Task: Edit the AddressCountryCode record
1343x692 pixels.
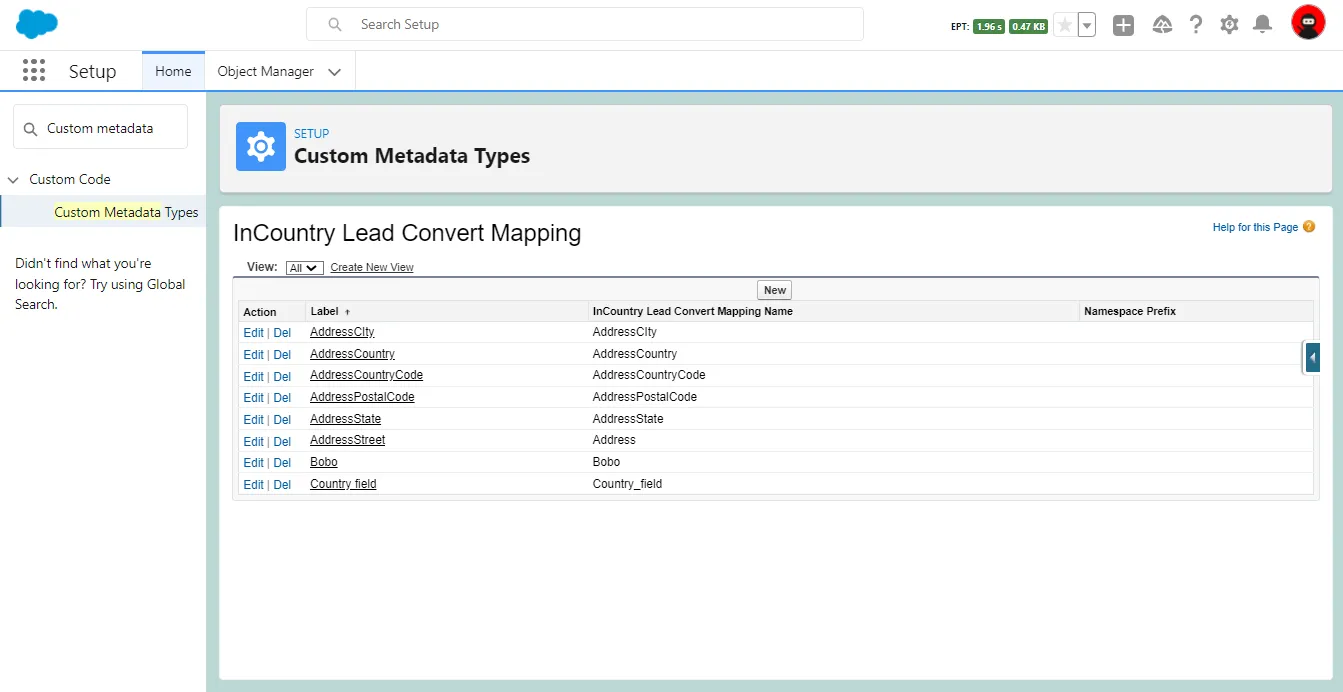Action: [x=253, y=376]
